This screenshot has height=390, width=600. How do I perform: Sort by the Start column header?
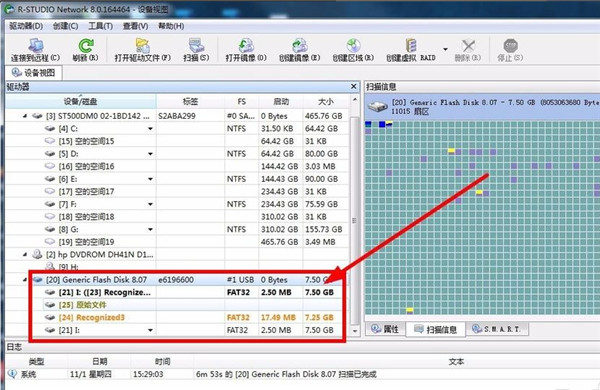click(x=281, y=101)
